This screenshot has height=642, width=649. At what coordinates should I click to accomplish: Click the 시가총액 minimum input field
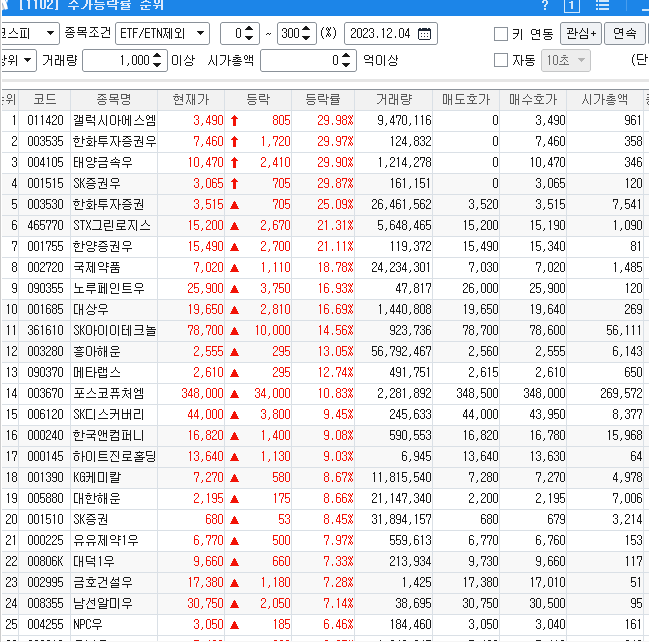pyautogui.click(x=308, y=60)
